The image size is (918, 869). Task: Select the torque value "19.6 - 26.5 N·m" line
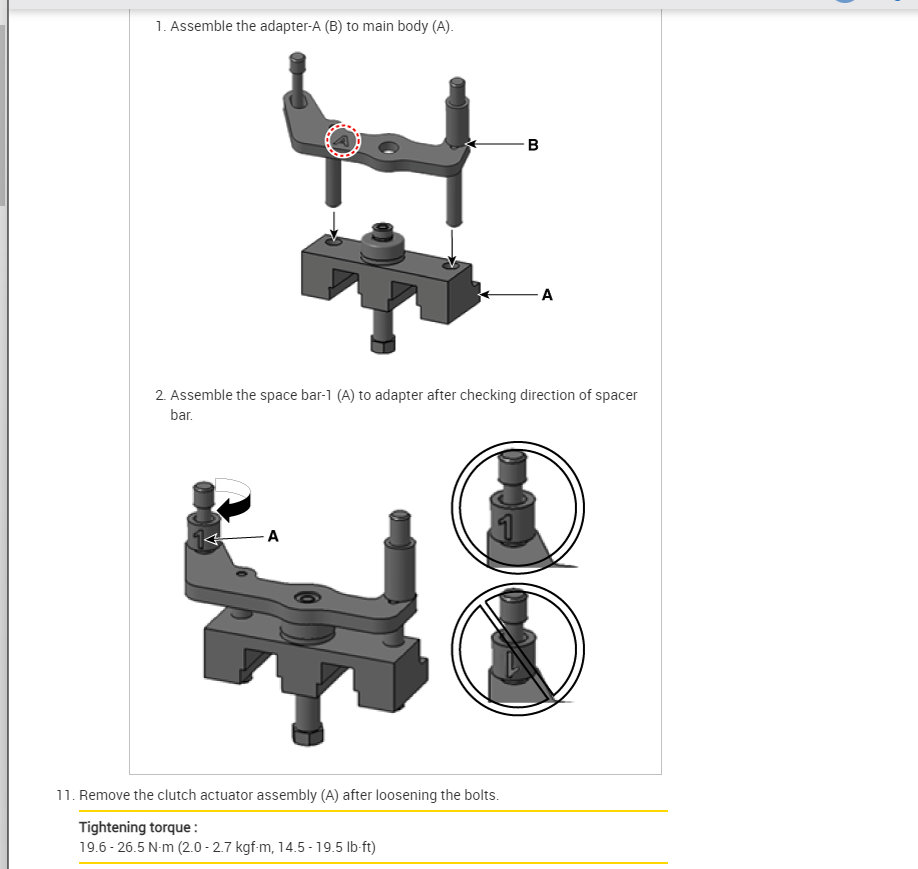click(x=227, y=847)
